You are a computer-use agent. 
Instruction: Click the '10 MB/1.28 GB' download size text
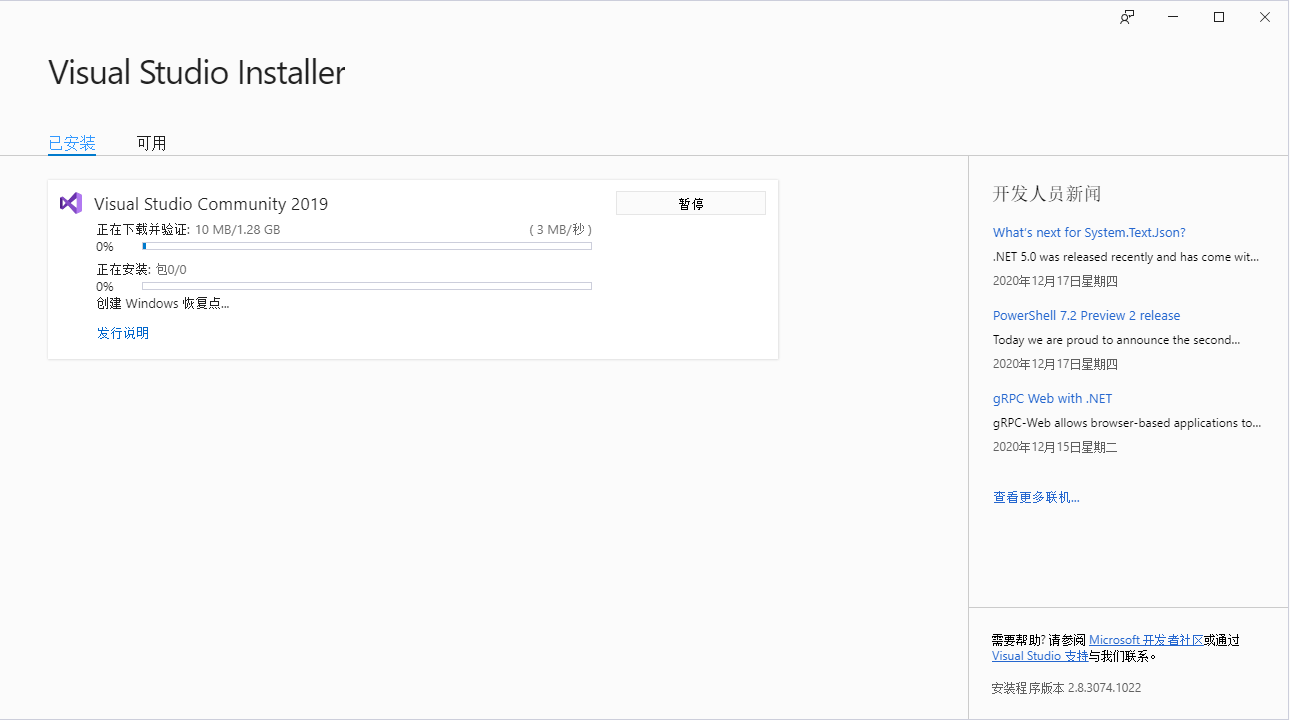pos(238,229)
